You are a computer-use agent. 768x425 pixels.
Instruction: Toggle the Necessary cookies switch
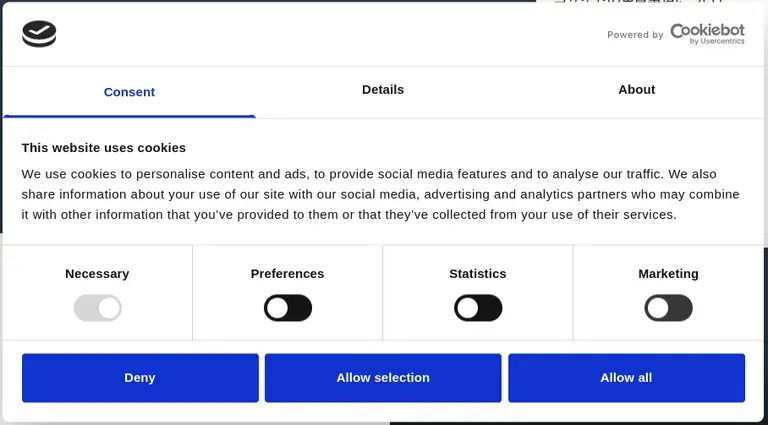point(97,308)
